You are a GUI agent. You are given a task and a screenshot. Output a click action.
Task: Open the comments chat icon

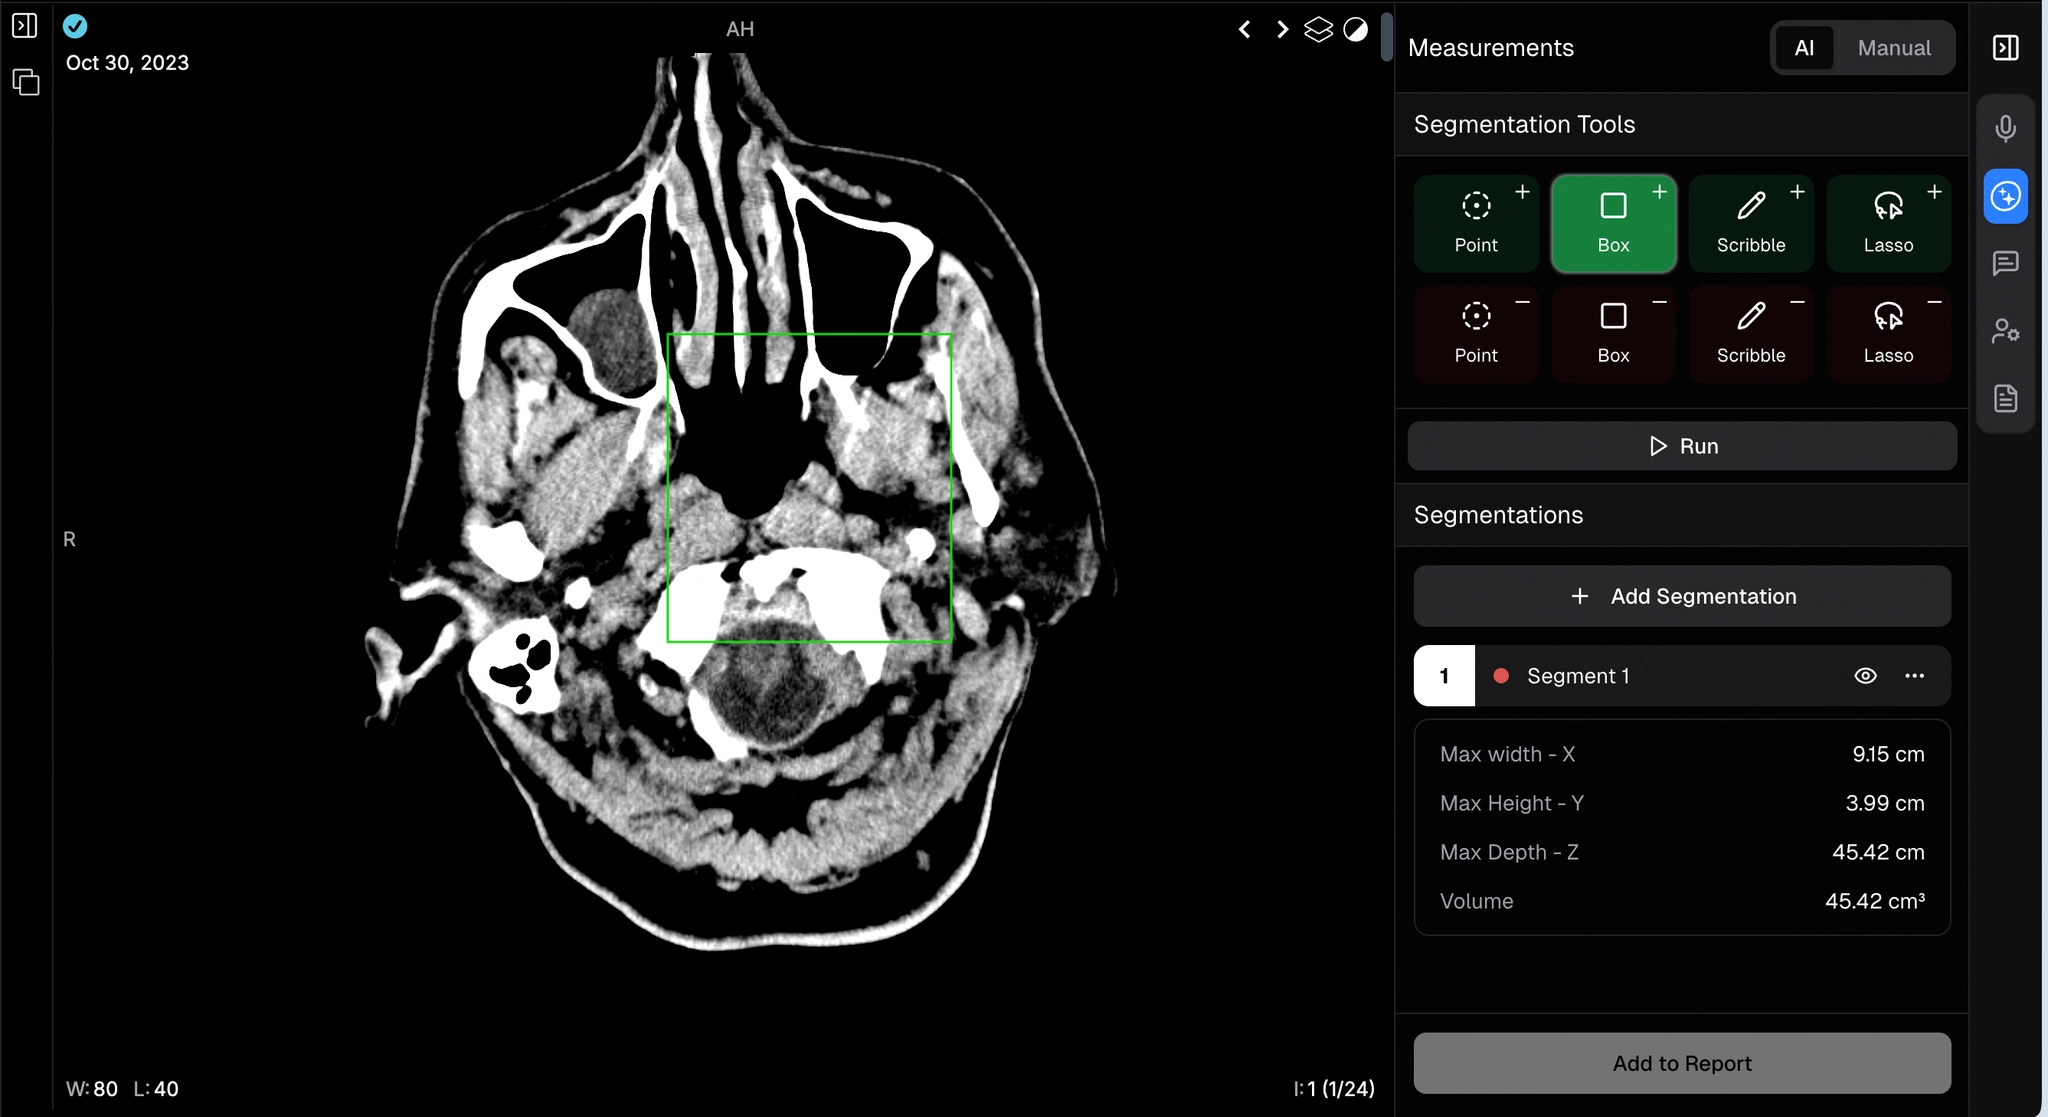(x=2005, y=263)
